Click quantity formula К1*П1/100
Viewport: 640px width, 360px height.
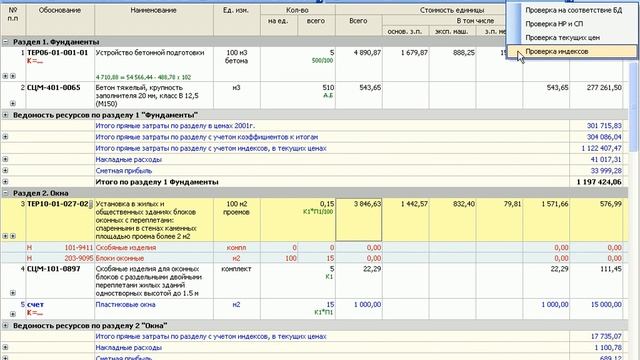coord(318,212)
